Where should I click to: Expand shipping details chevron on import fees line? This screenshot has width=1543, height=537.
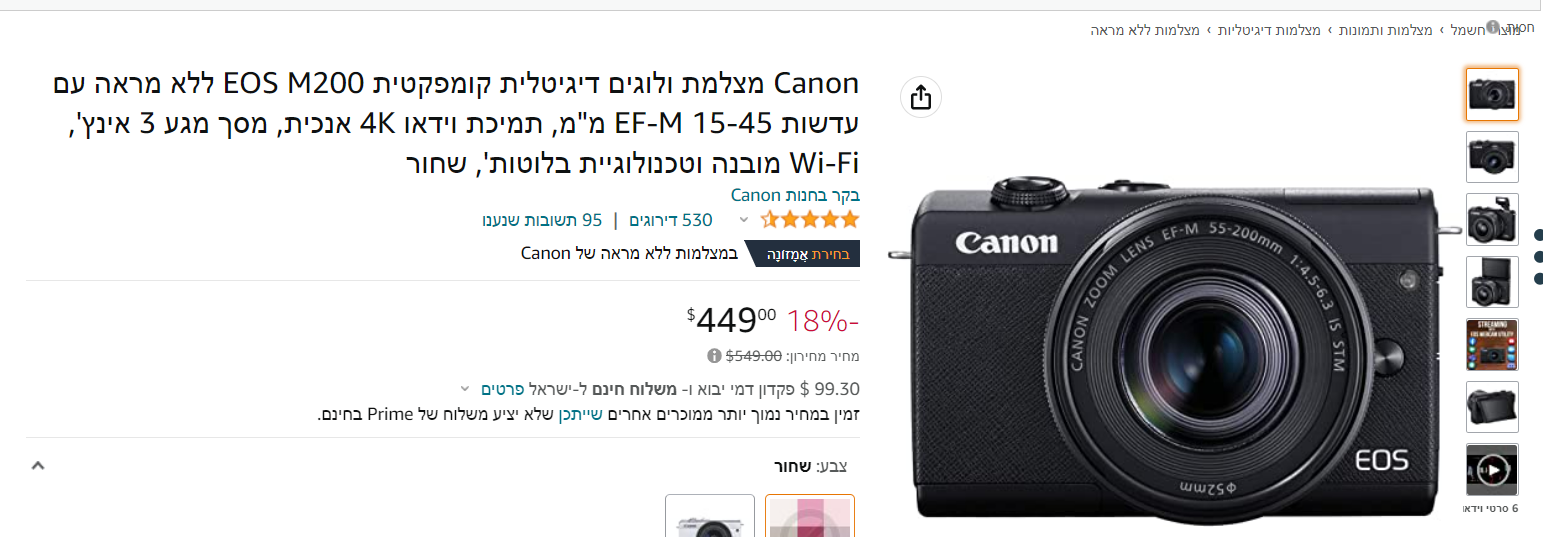(464, 388)
